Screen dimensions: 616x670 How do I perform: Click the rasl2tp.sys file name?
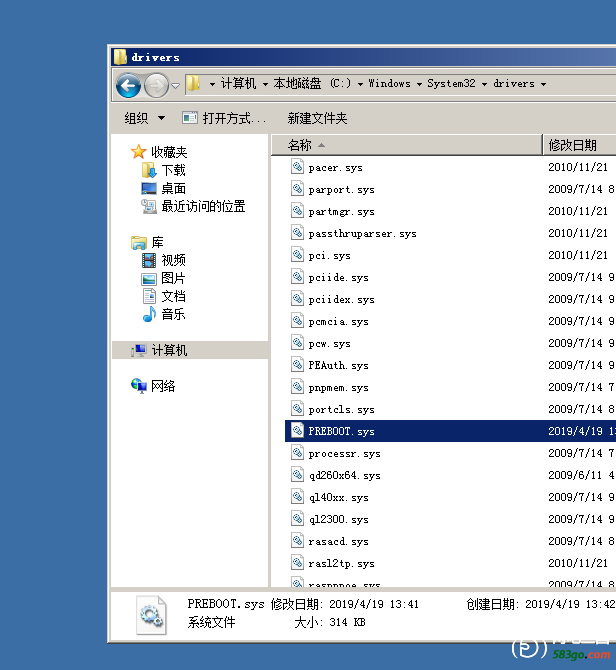[341, 563]
